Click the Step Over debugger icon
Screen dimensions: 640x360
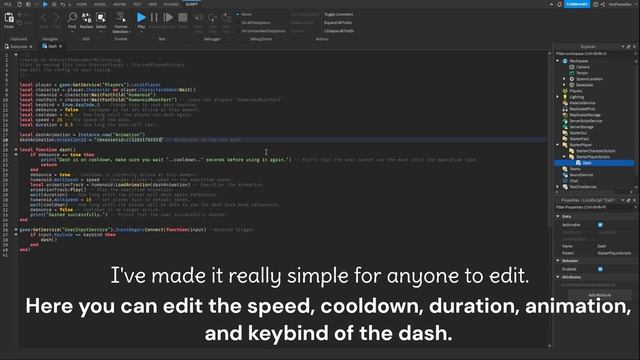point(212,18)
